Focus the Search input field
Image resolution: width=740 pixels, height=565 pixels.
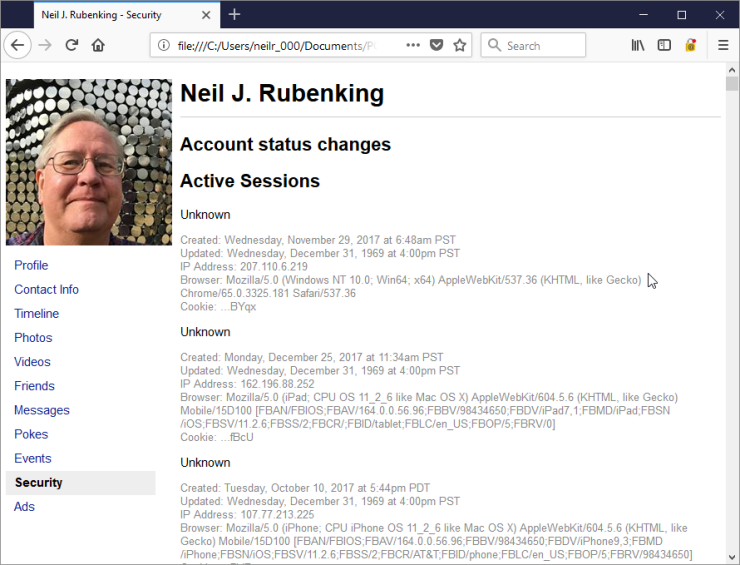click(x=533, y=45)
